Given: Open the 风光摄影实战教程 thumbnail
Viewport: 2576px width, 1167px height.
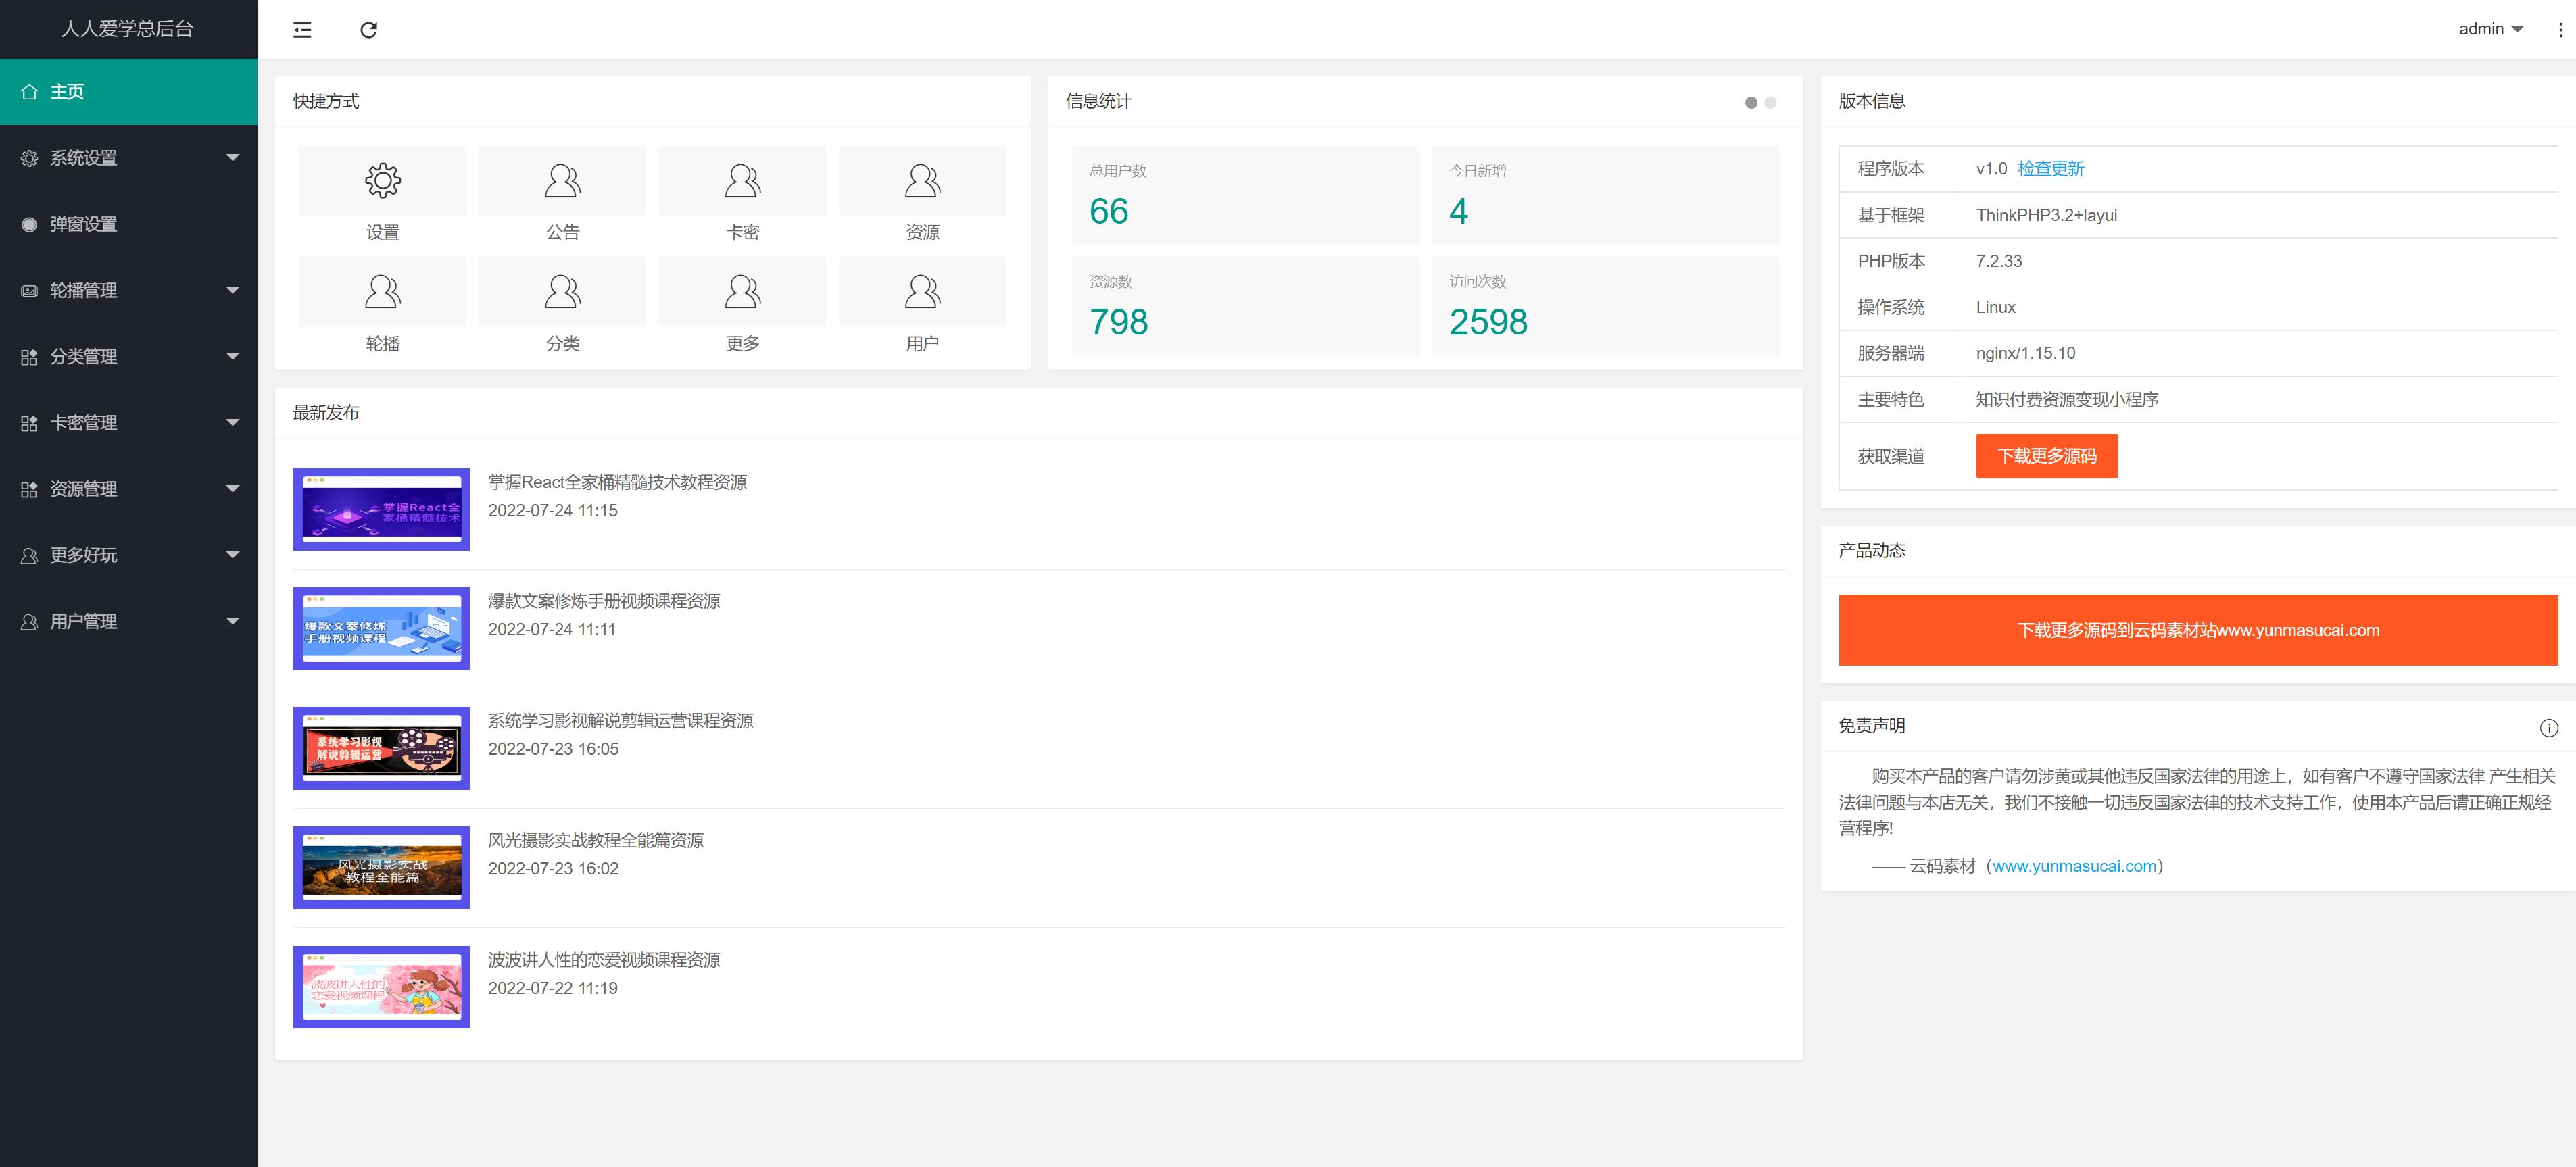Looking at the screenshot, I should tap(382, 868).
